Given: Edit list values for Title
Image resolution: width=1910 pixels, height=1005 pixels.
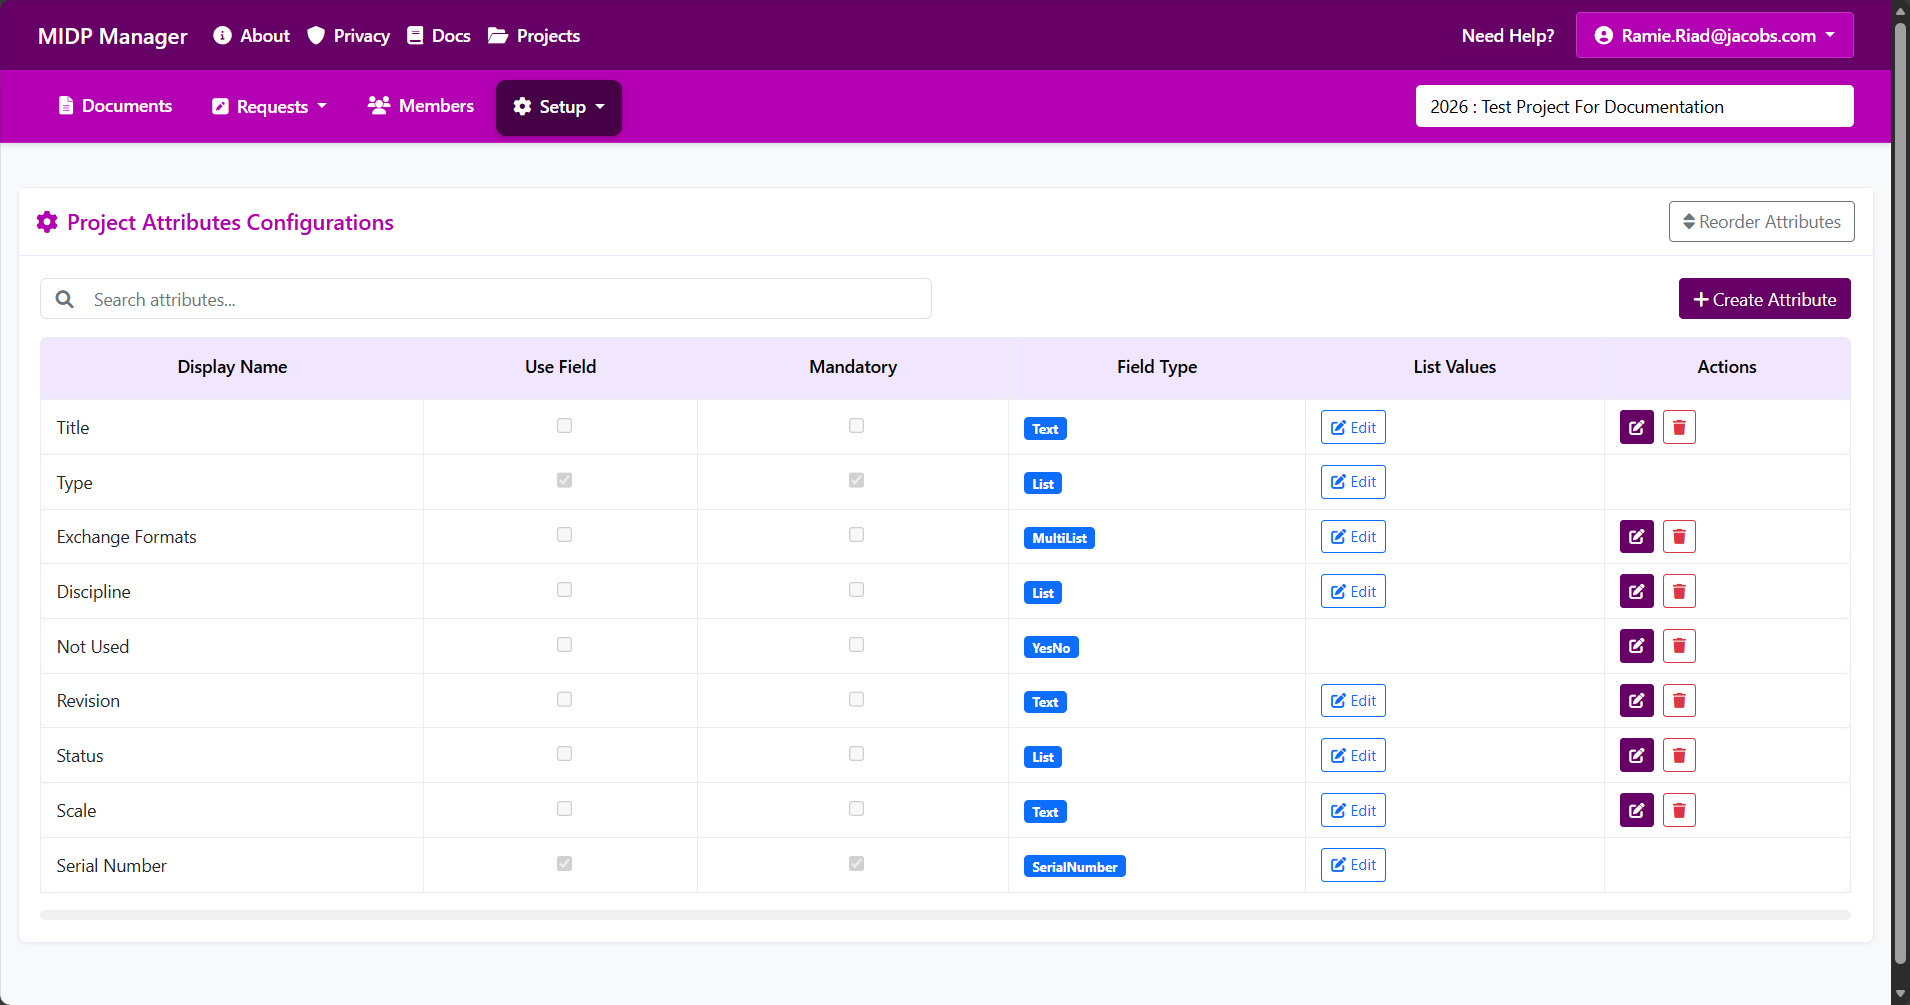Looking at the screenshot, I should tap(1353, 427).
